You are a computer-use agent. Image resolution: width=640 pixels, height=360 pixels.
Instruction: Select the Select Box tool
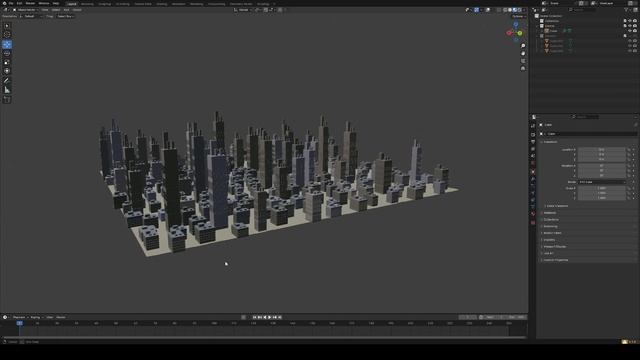pos(7,26)
